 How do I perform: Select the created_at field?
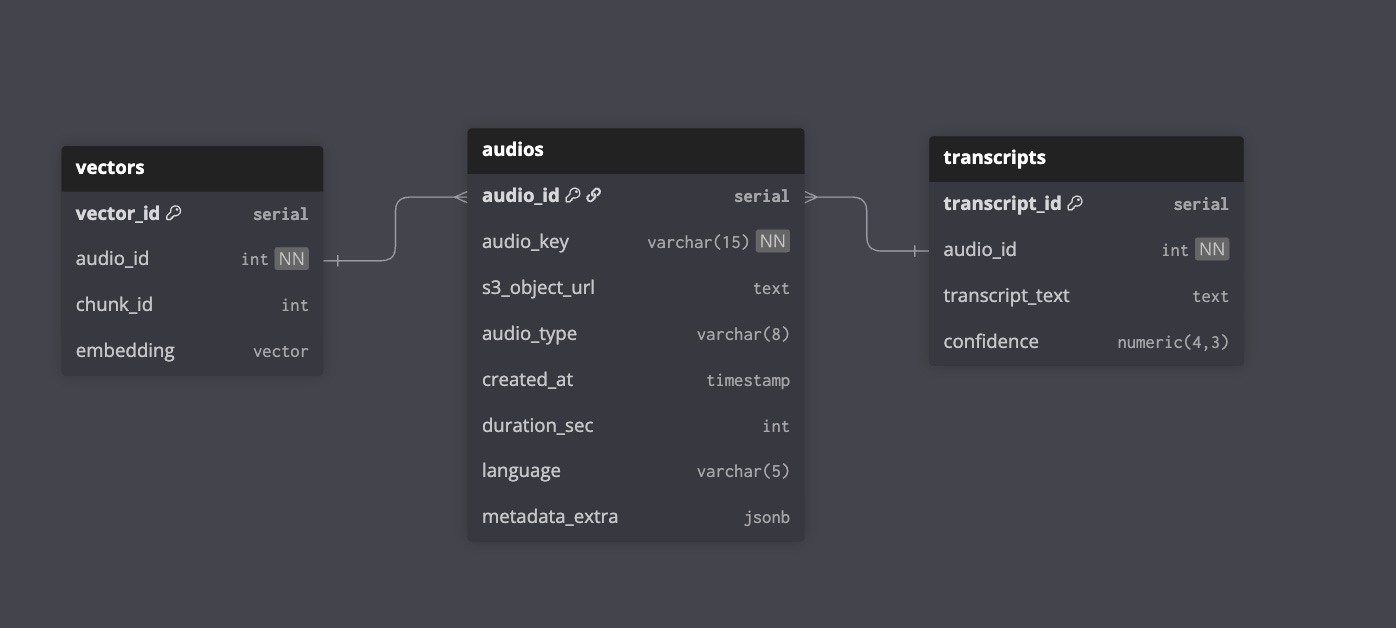click(x=636, y=380)
